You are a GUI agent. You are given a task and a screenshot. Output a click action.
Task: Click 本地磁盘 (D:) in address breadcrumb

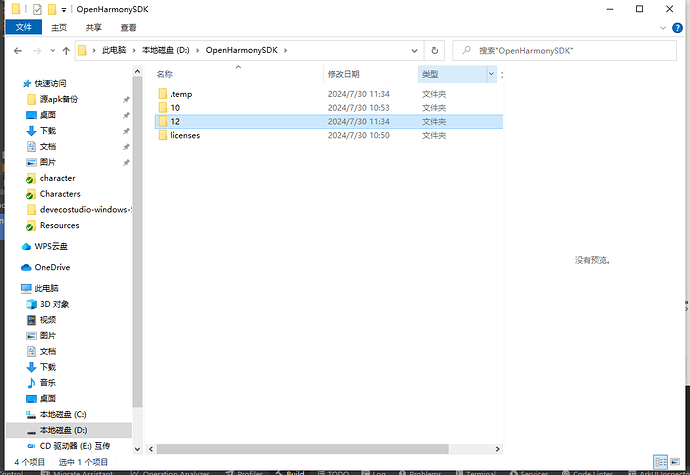point(165,50)
